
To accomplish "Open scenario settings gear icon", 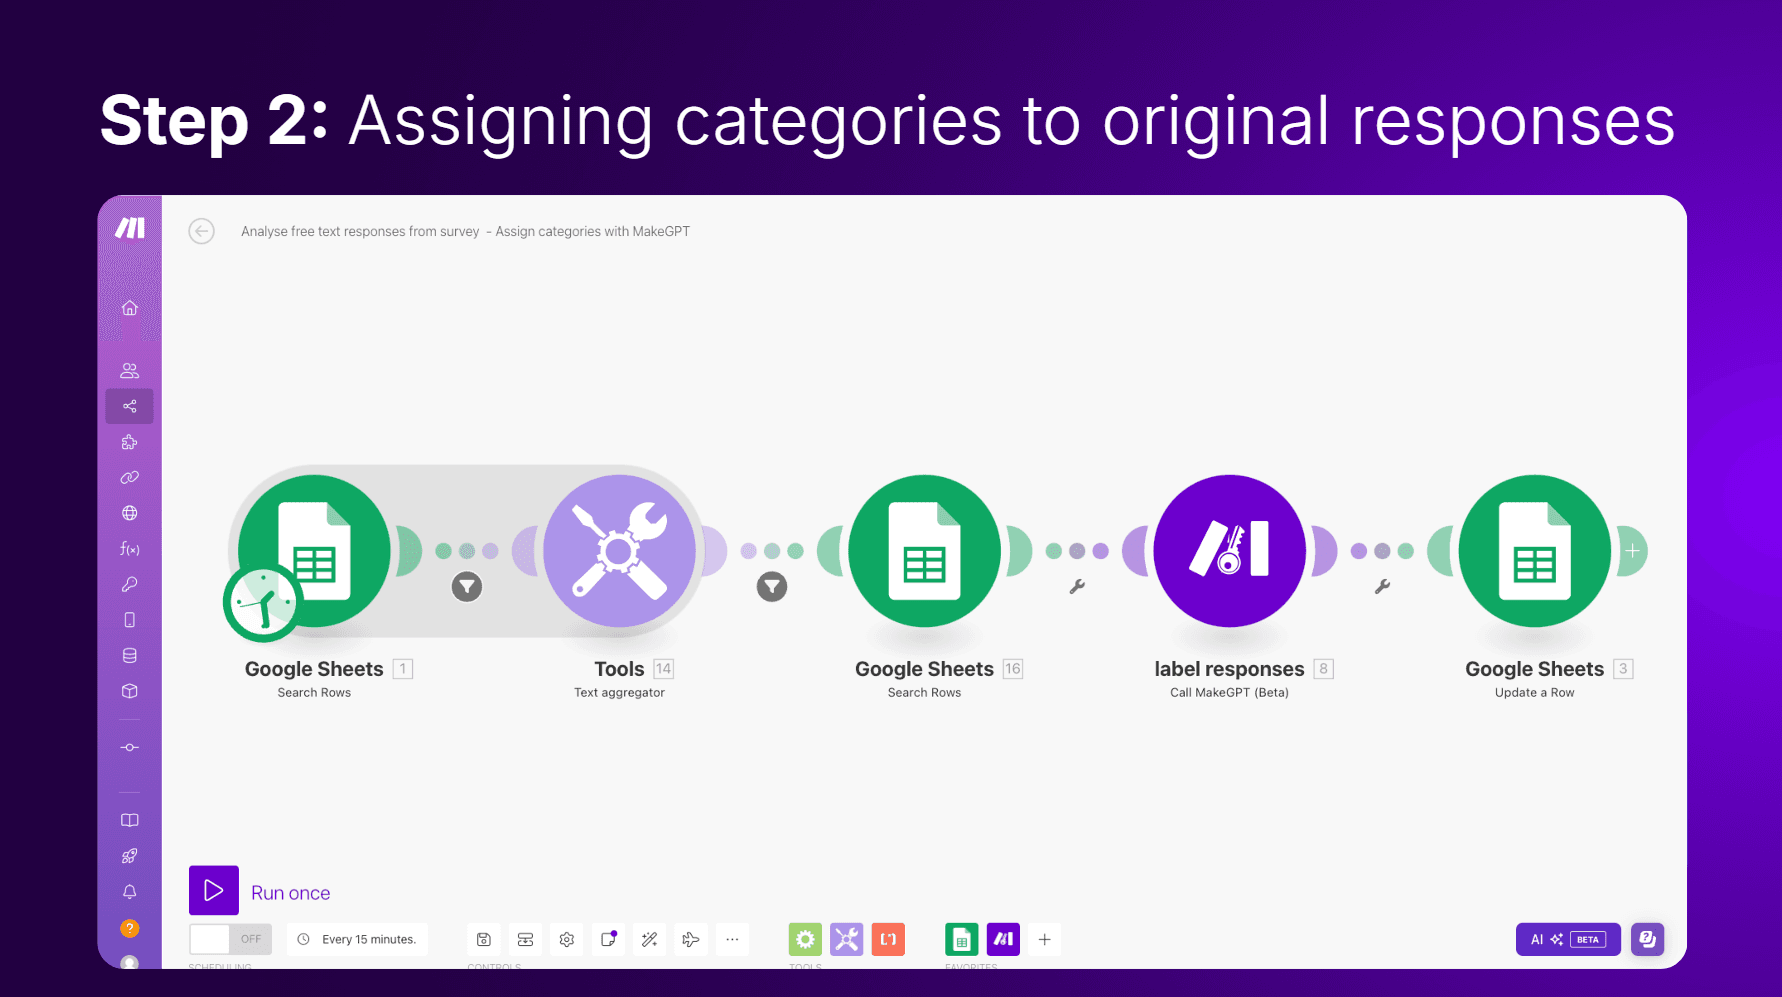I will [567, 939].
